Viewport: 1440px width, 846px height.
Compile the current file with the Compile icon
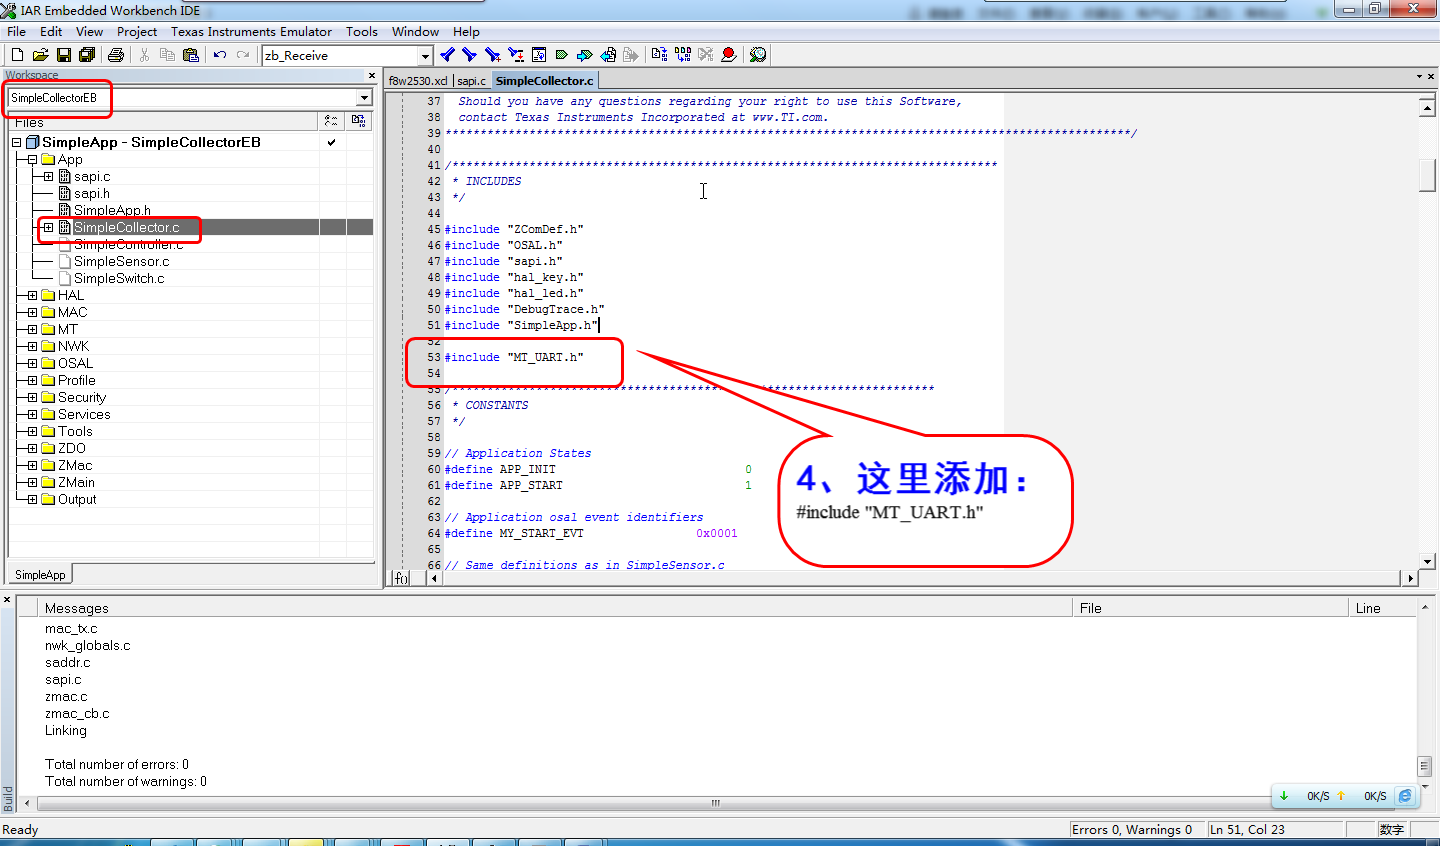tap(659, 55)
